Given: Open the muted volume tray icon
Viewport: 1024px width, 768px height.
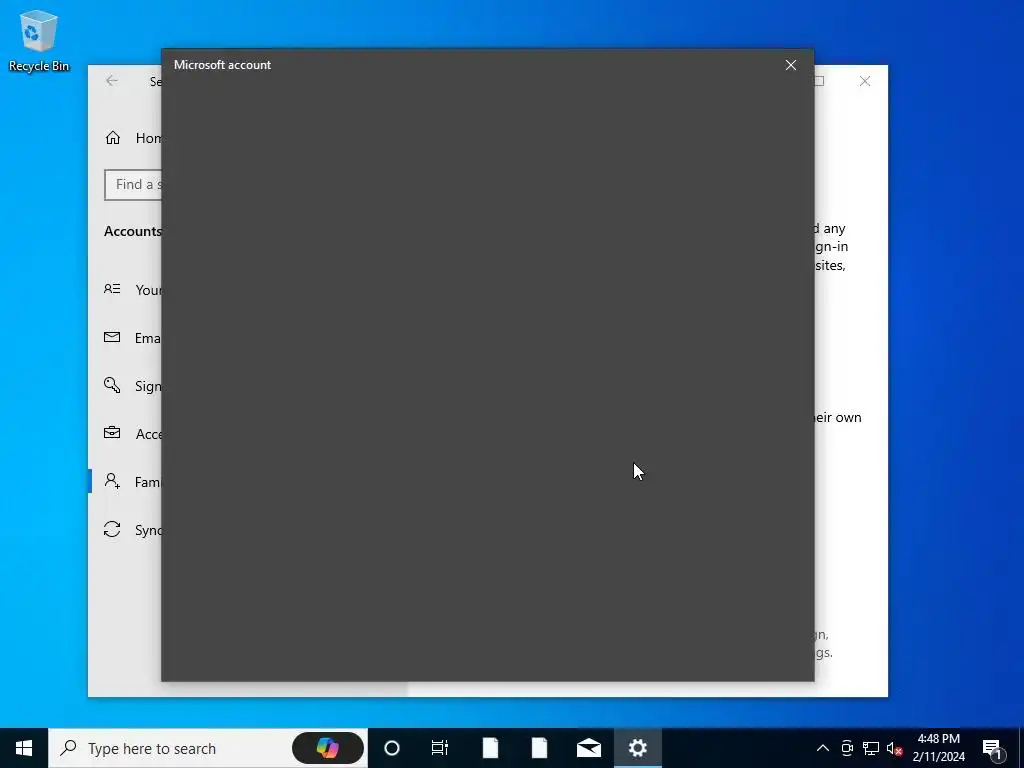Looking at the screenshot, I should (894, 748).
